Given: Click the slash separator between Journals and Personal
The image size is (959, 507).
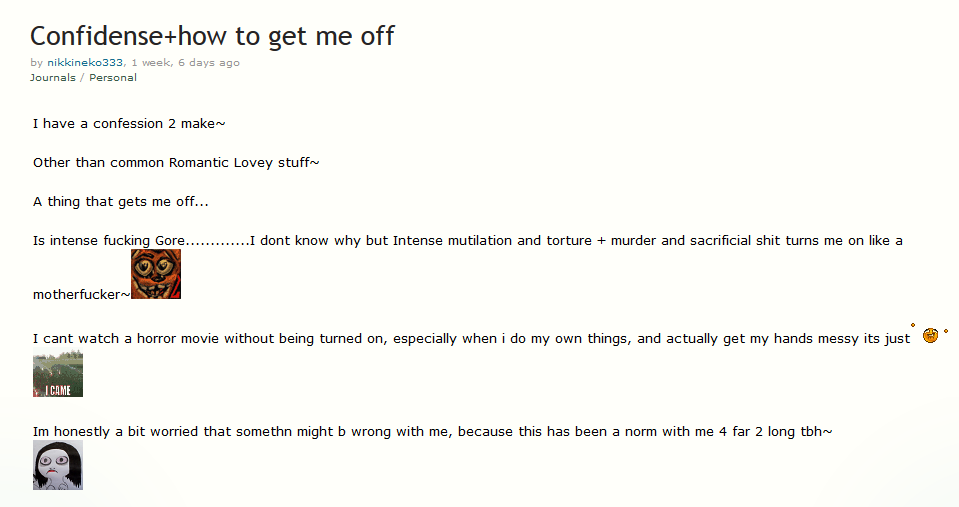Looking at the screenshot, I should pos(82,78).
